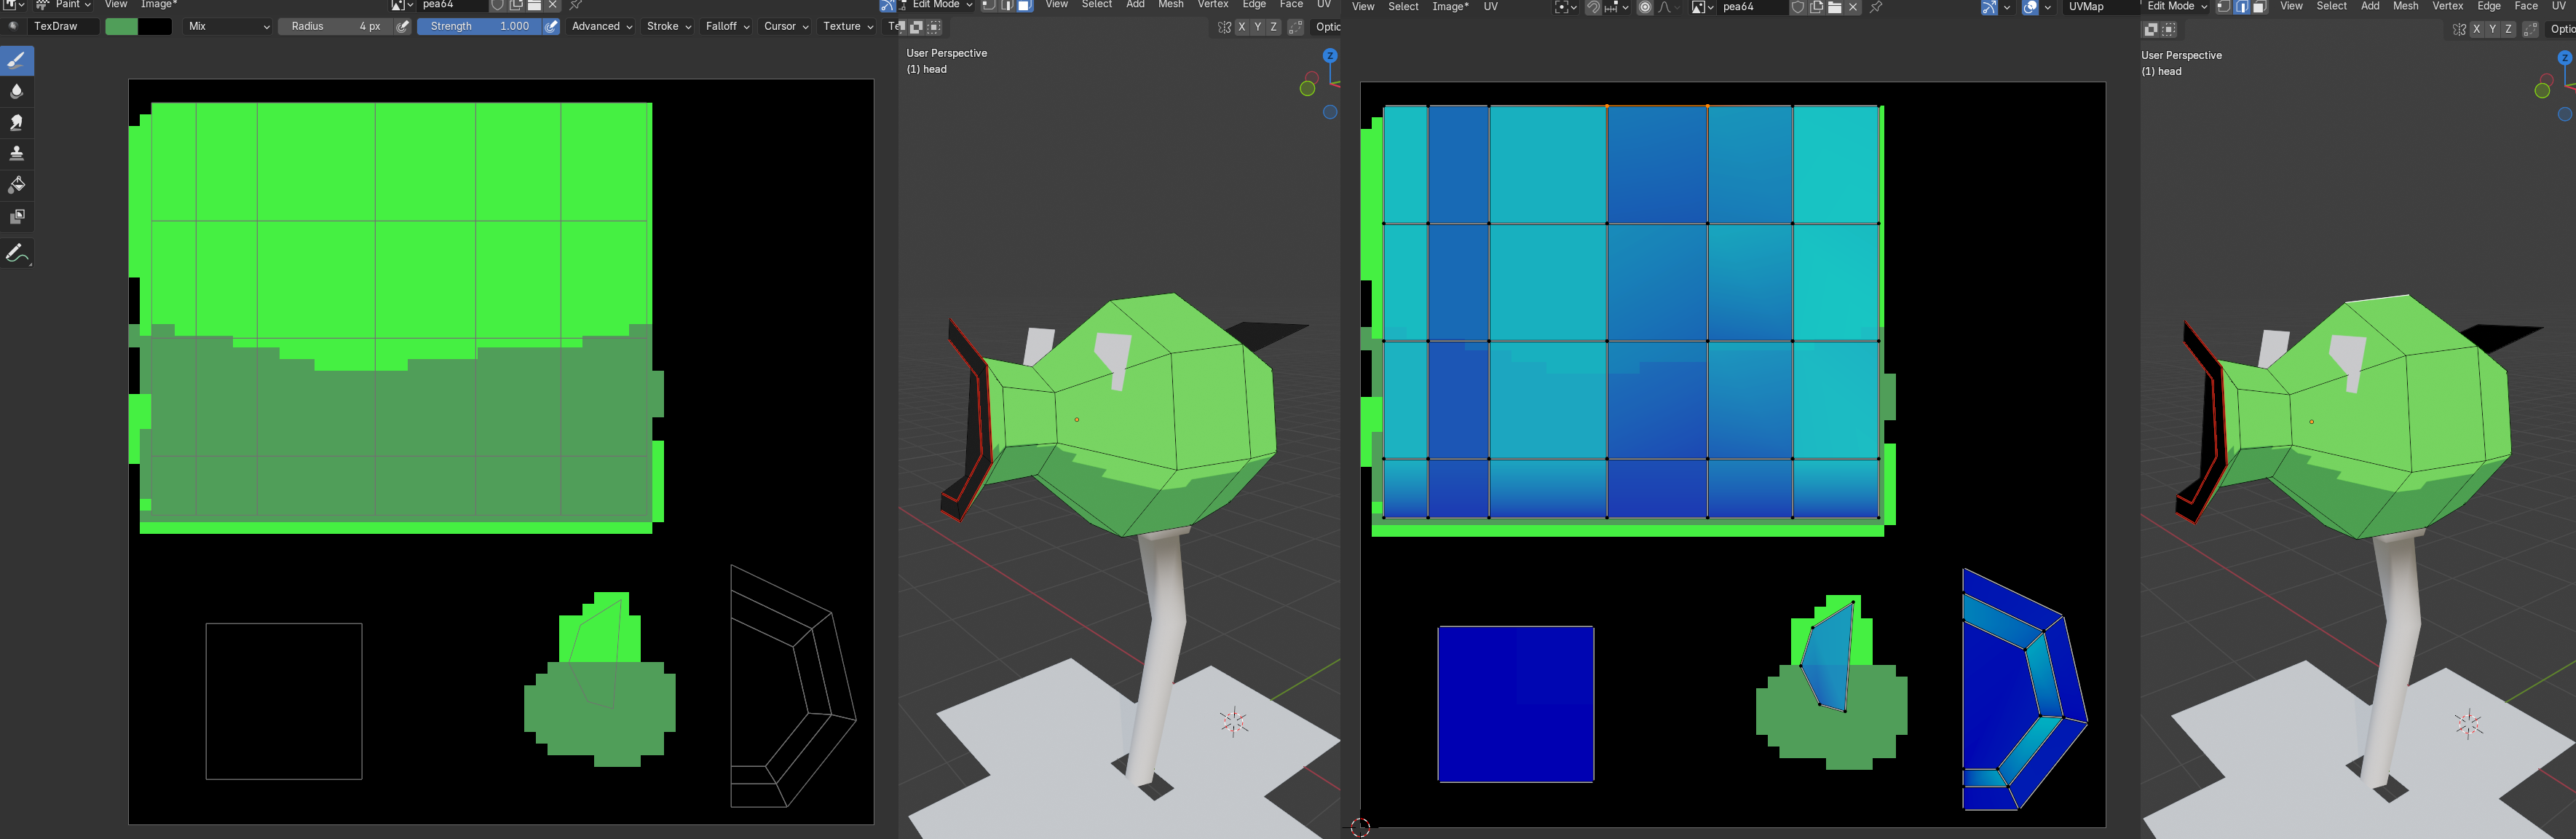Toggle proportional editing in UV editor
Image resolution: width=2576 pixels, height=839 pixels.
click(1645, 7)
